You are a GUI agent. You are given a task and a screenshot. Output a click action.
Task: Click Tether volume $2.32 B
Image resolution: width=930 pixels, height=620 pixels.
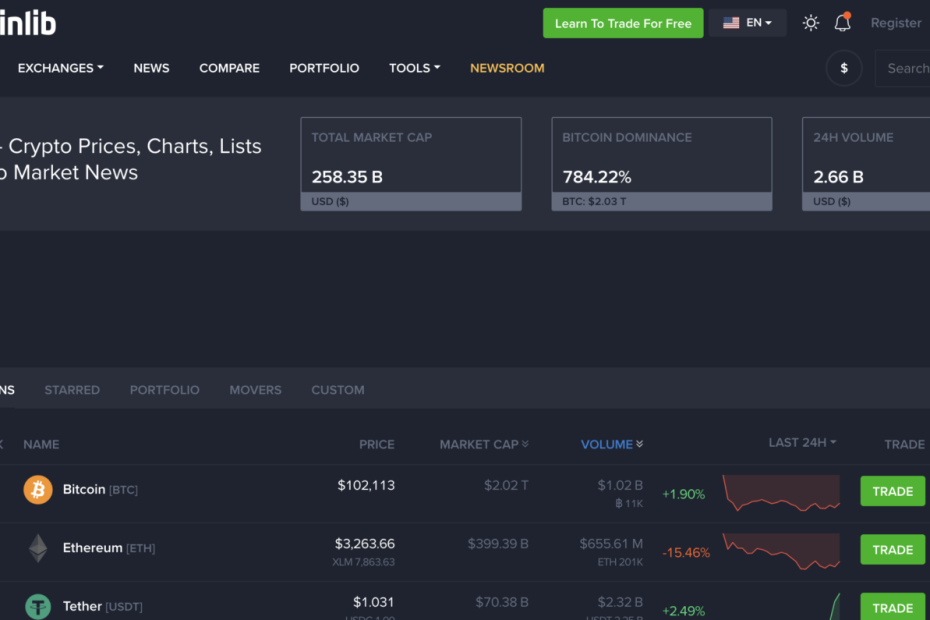pyautogui.click(x=620, y=602)
